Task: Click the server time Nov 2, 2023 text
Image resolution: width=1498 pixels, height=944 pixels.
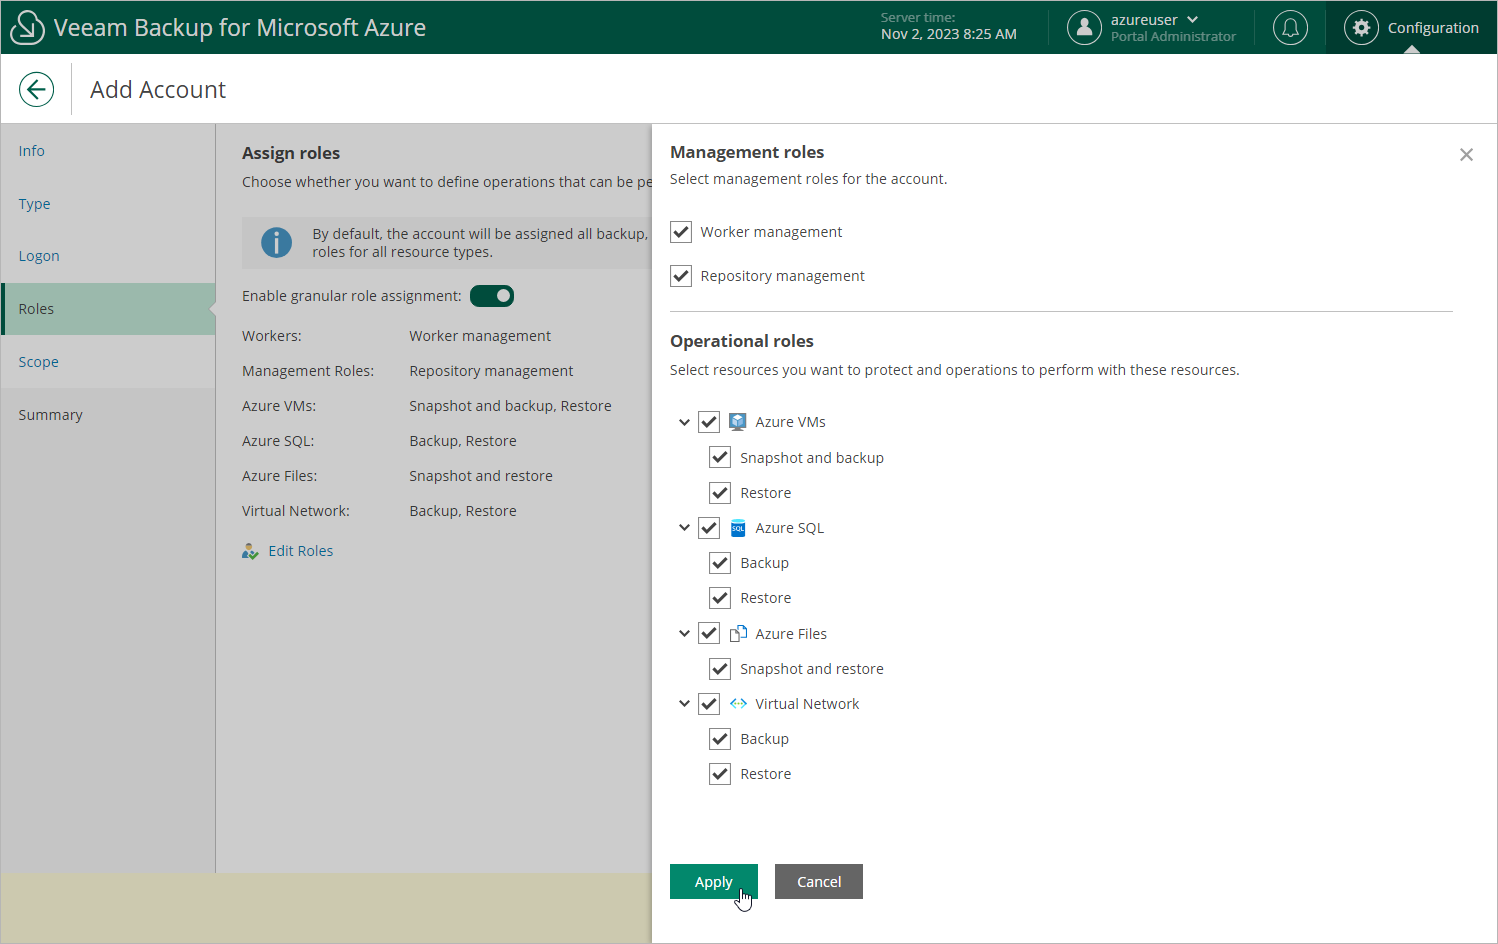Action: (x=949, y=34)
